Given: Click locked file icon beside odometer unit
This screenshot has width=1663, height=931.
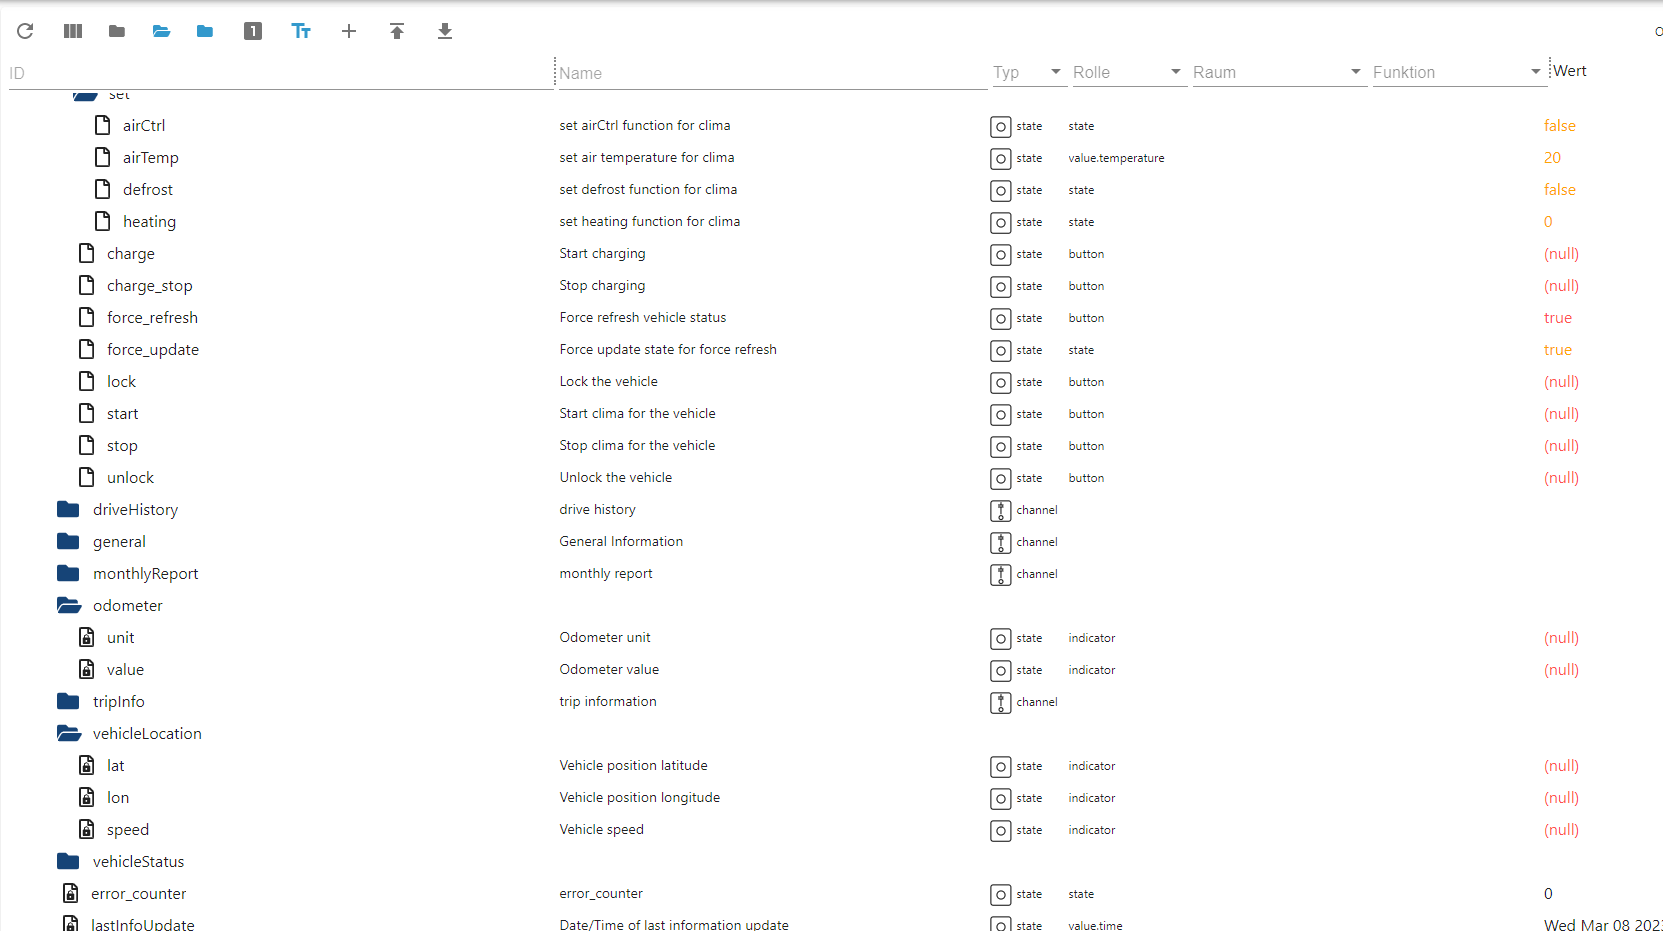Looking at the screenshot, I should [86, 637].
